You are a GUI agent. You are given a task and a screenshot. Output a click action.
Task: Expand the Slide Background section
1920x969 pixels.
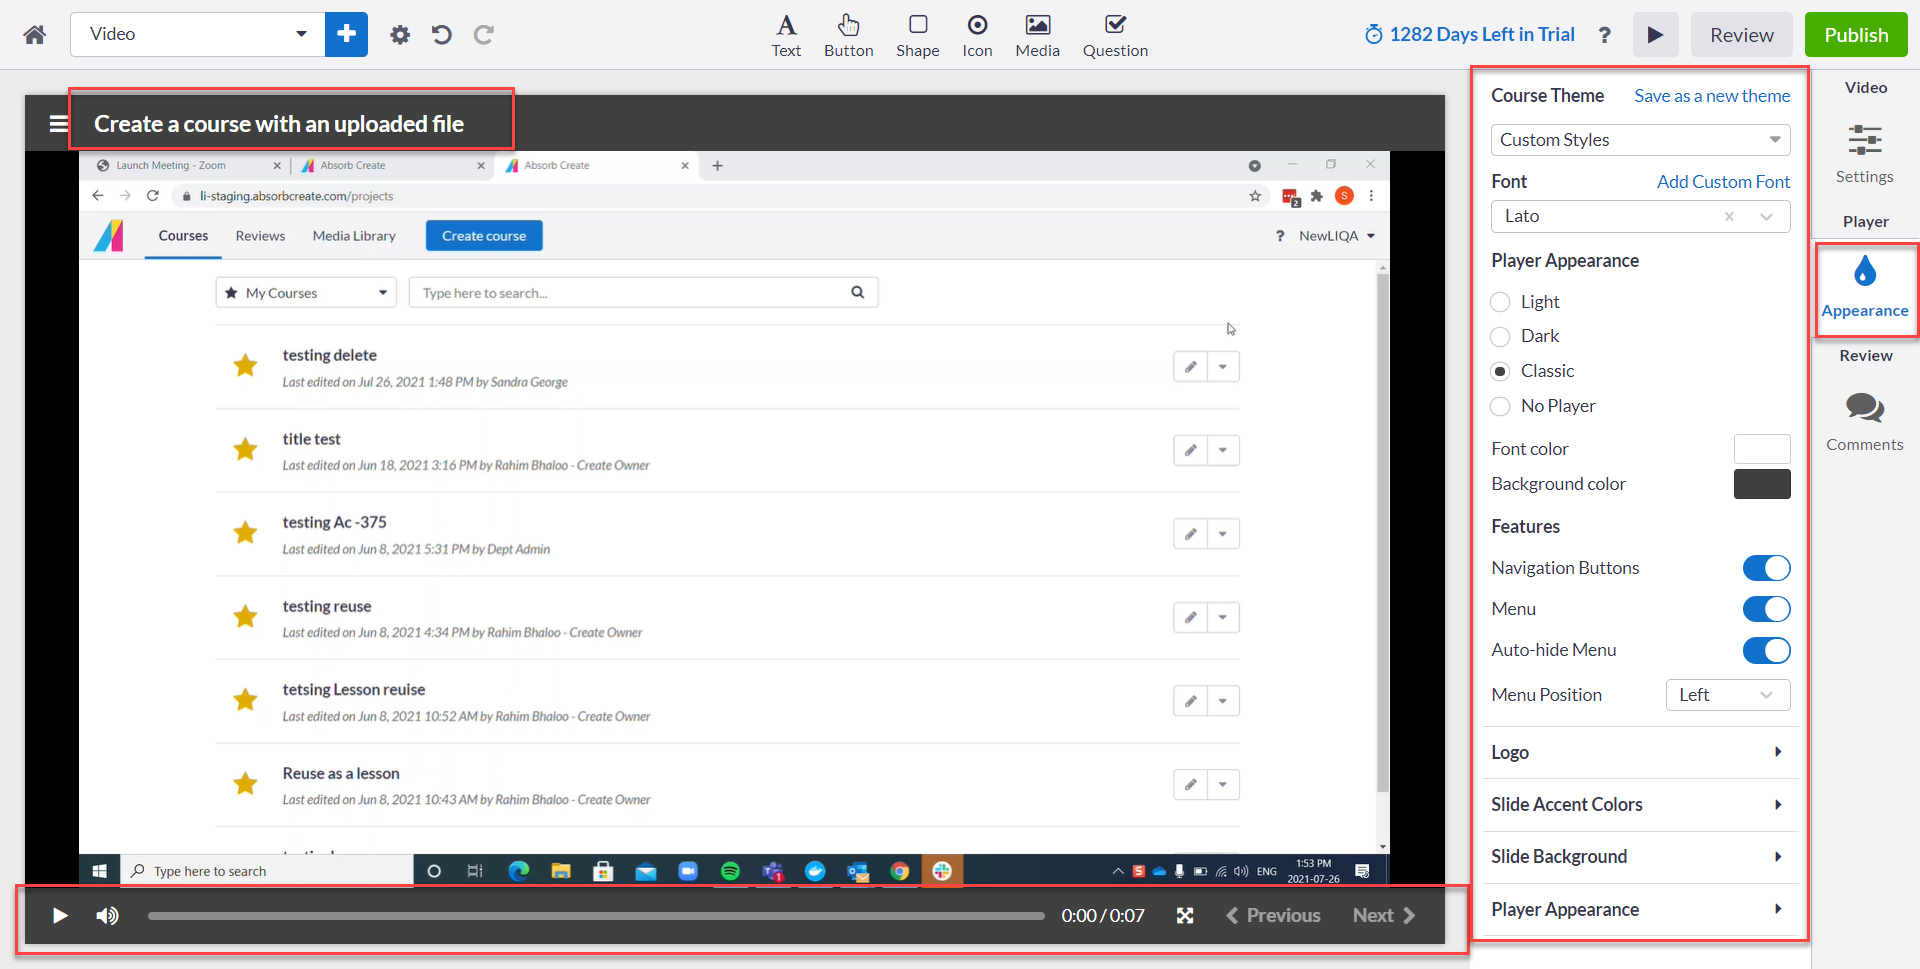[x=1640, y=857]
